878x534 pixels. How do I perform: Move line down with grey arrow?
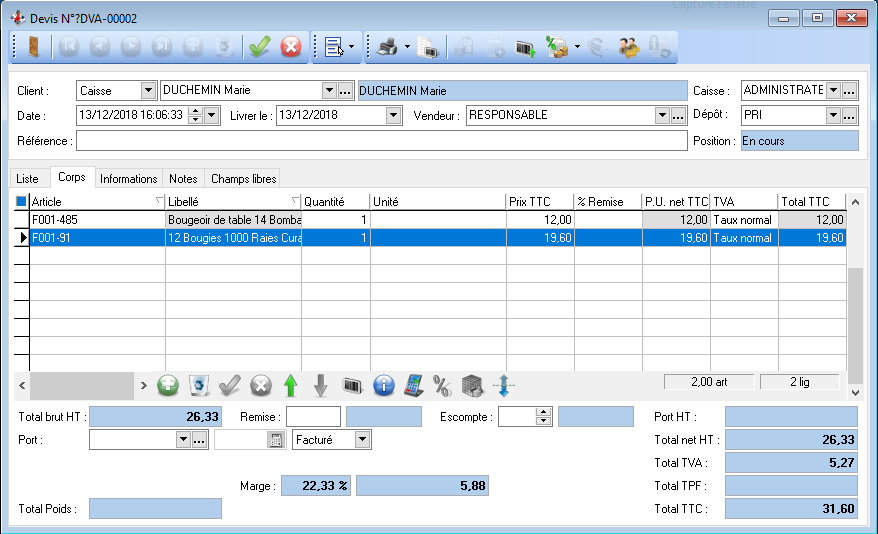click(320, 385)
